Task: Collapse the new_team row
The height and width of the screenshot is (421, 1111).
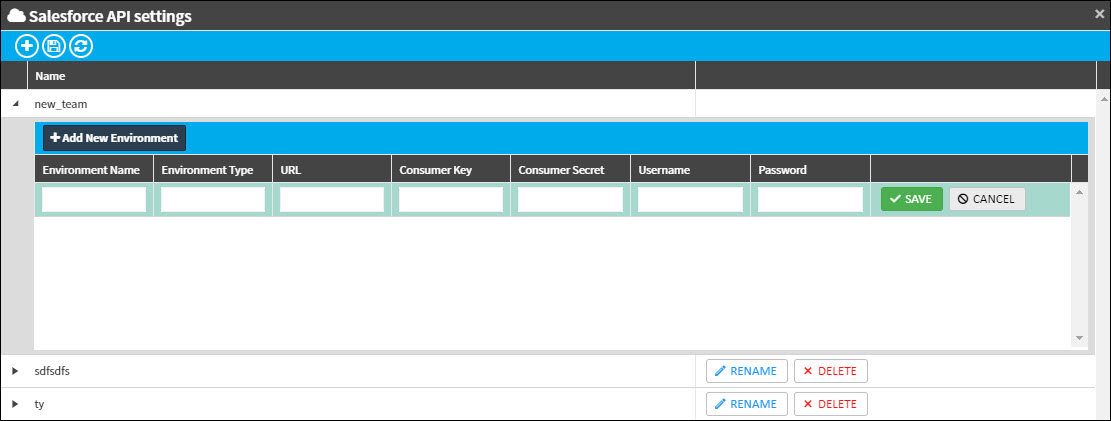Action: click(16, 103)
